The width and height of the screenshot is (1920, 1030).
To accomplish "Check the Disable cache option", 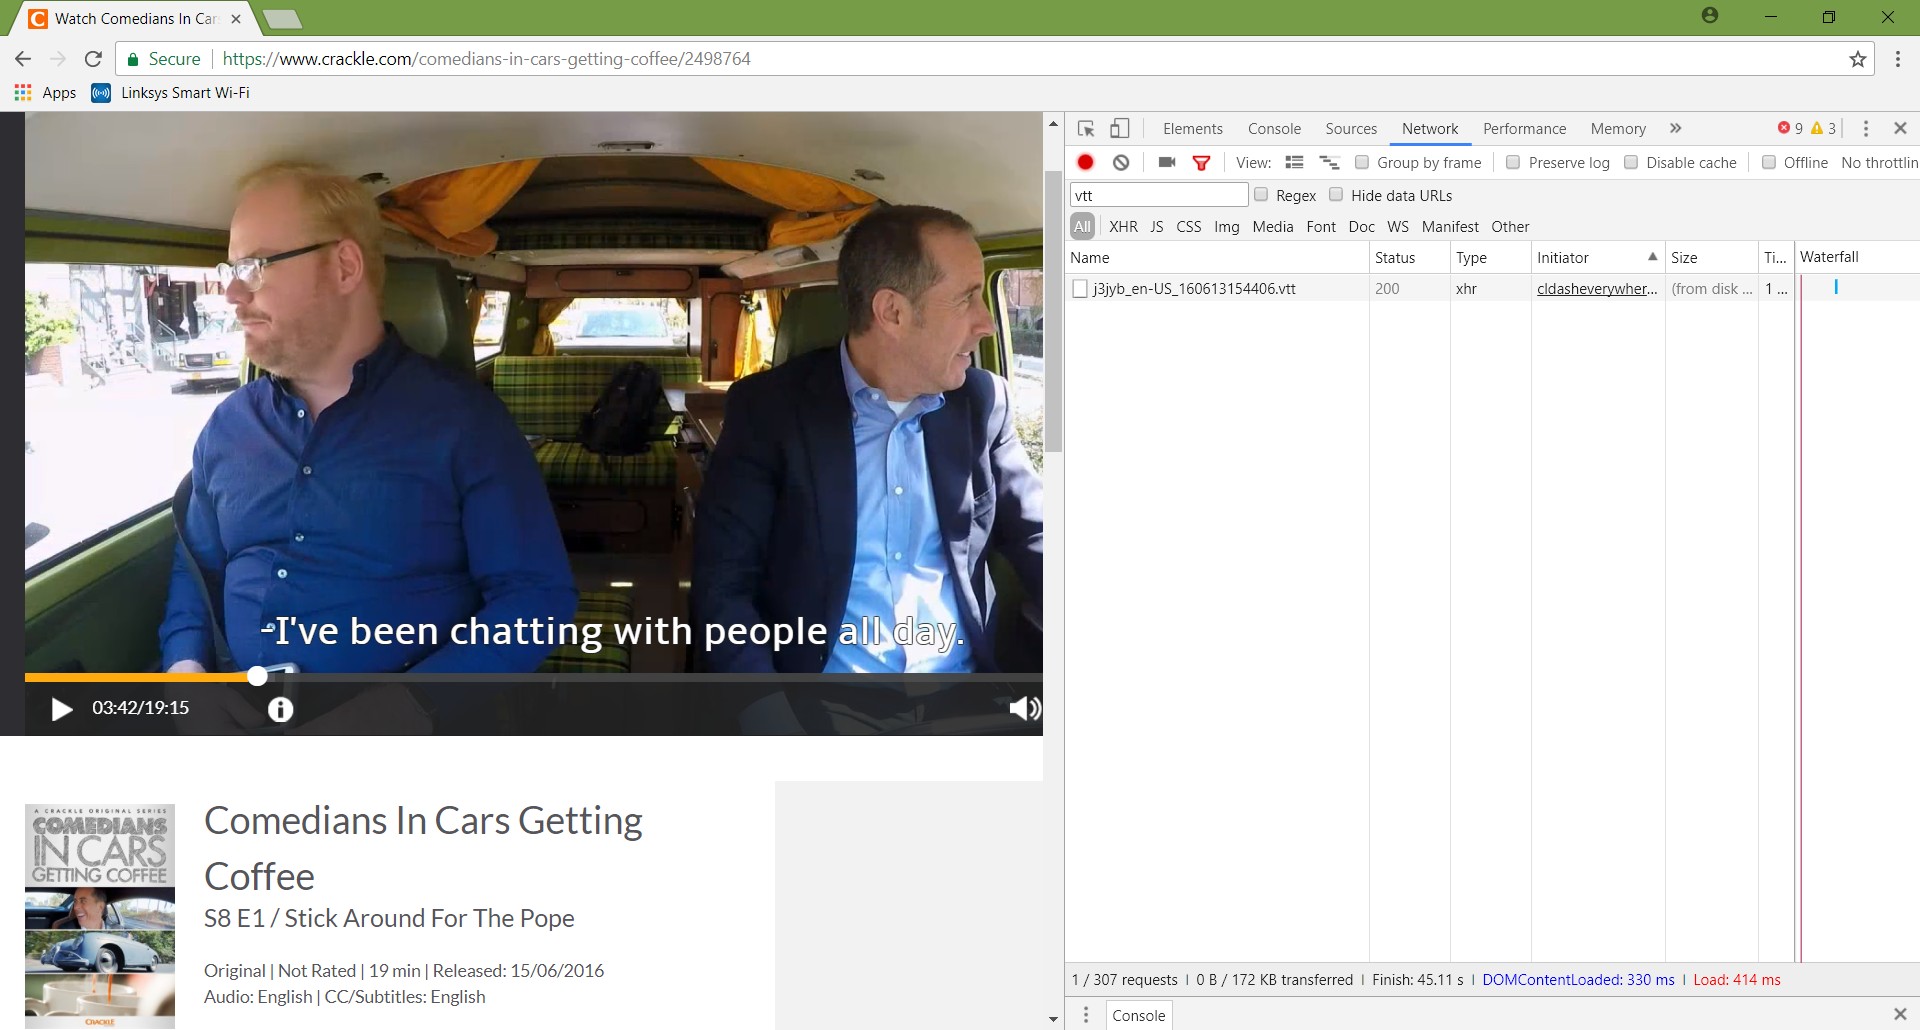I will coord(1631,162).
